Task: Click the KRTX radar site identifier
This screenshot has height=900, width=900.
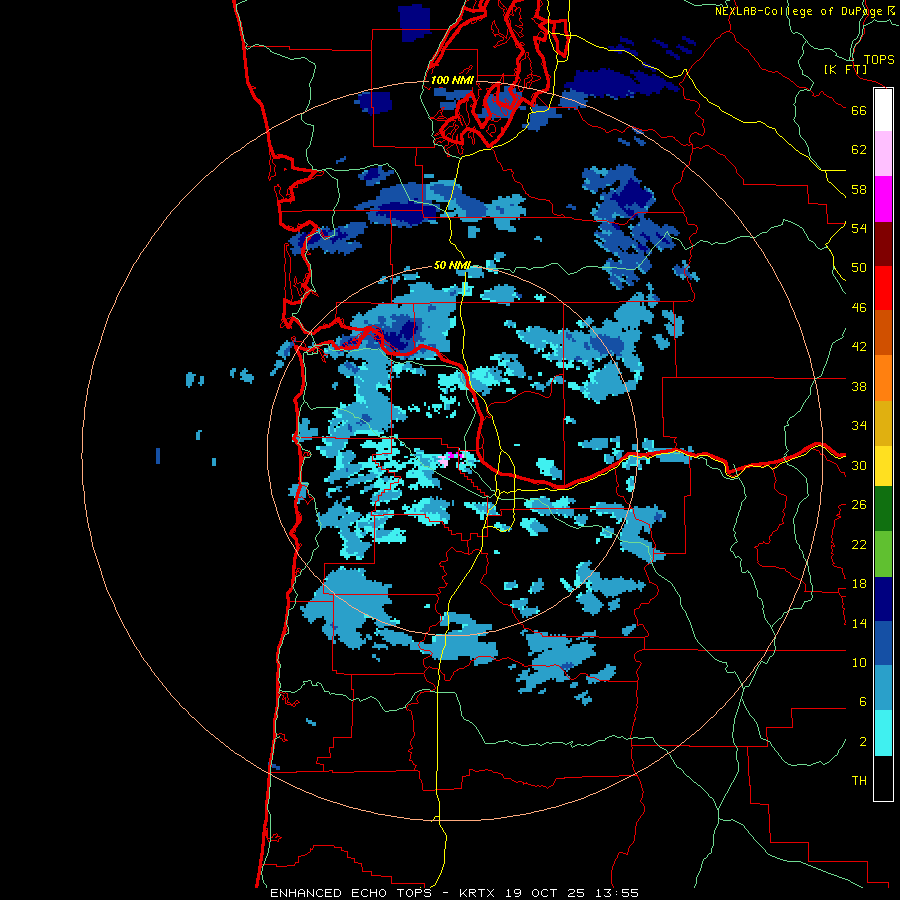Action: pos(478,893)
